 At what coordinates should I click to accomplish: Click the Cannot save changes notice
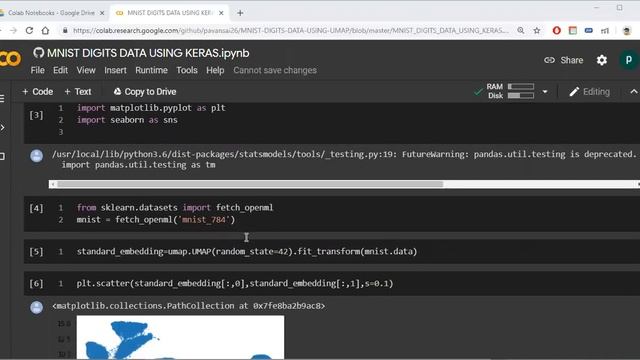pos(275,70)
